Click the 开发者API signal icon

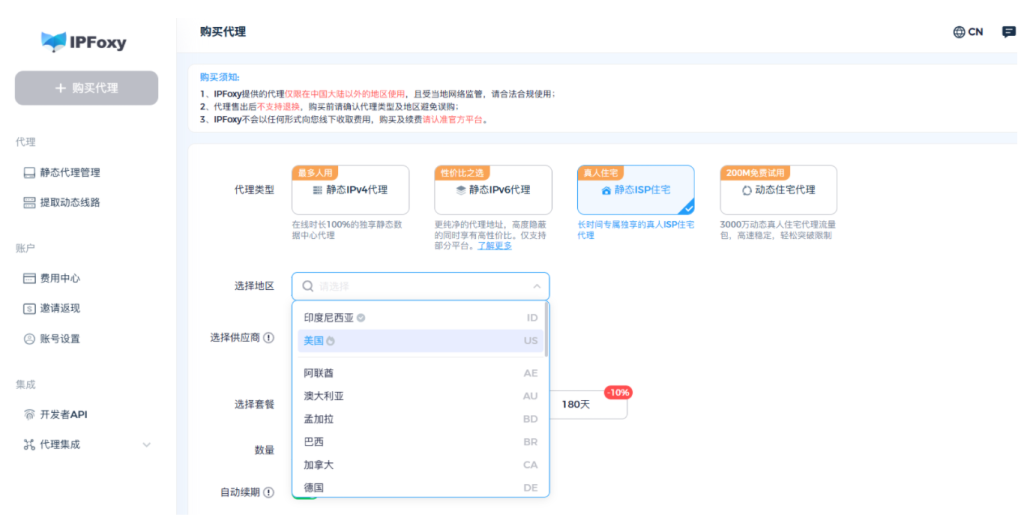tap(29, 414)
